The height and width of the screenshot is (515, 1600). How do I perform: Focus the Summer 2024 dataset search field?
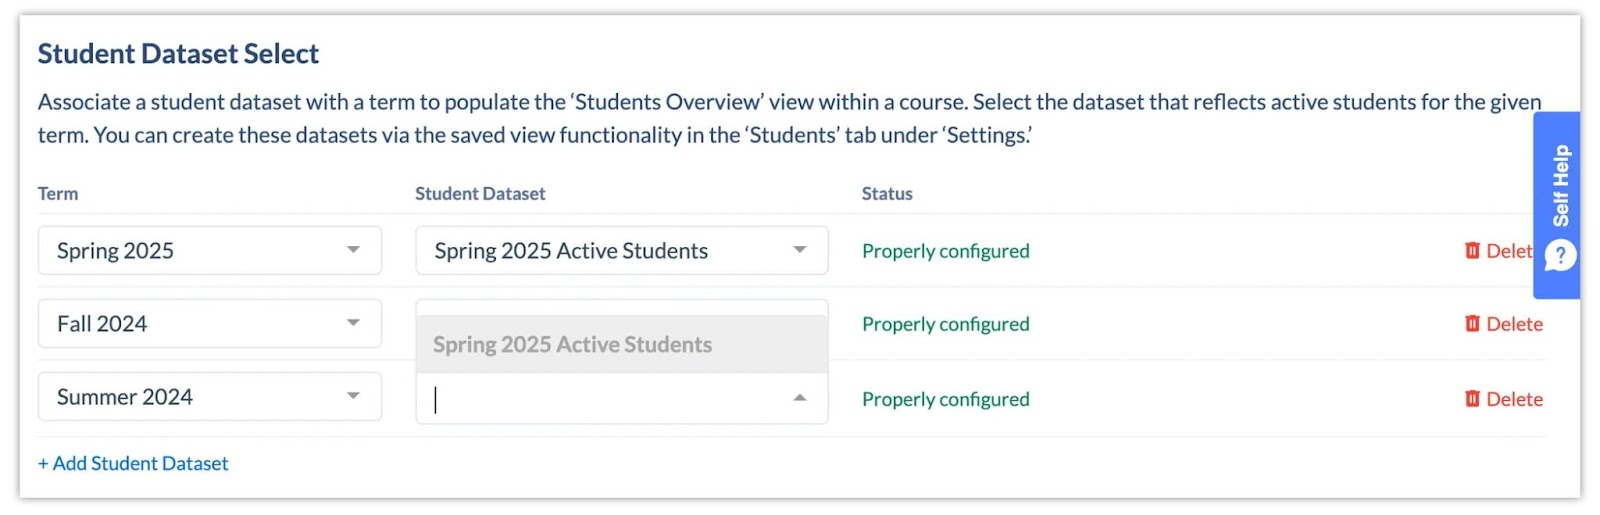pyautogui.click(x=600, y=400)
